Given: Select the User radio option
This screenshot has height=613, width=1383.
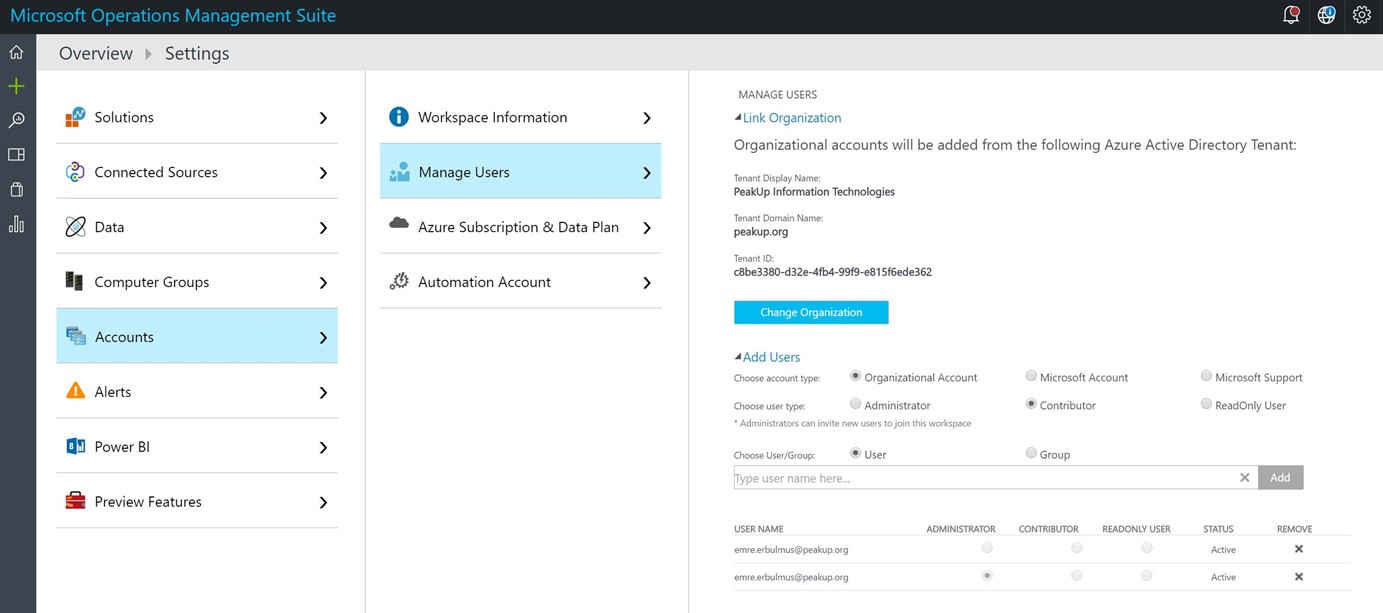Looking at the screenshot, I should [x=856, y=453].
